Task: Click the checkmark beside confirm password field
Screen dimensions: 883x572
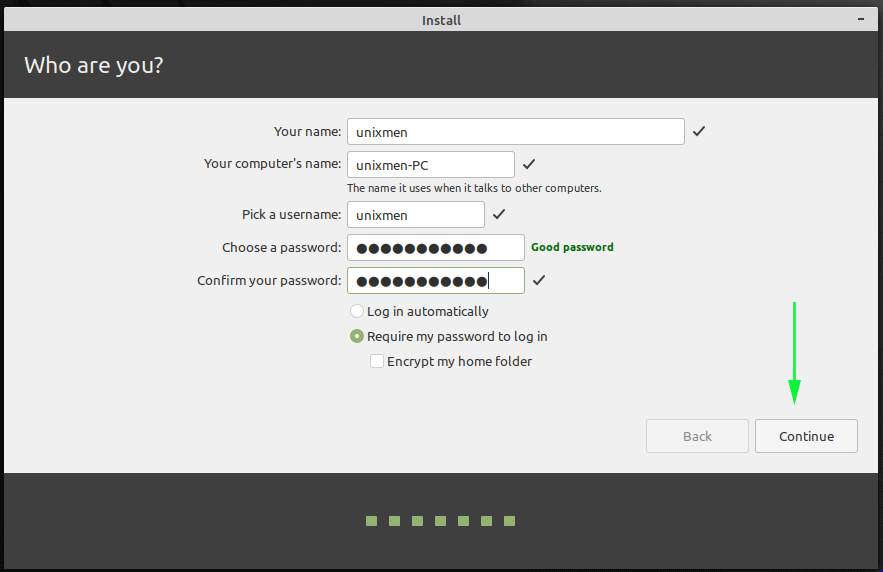Action: [539, 280]
